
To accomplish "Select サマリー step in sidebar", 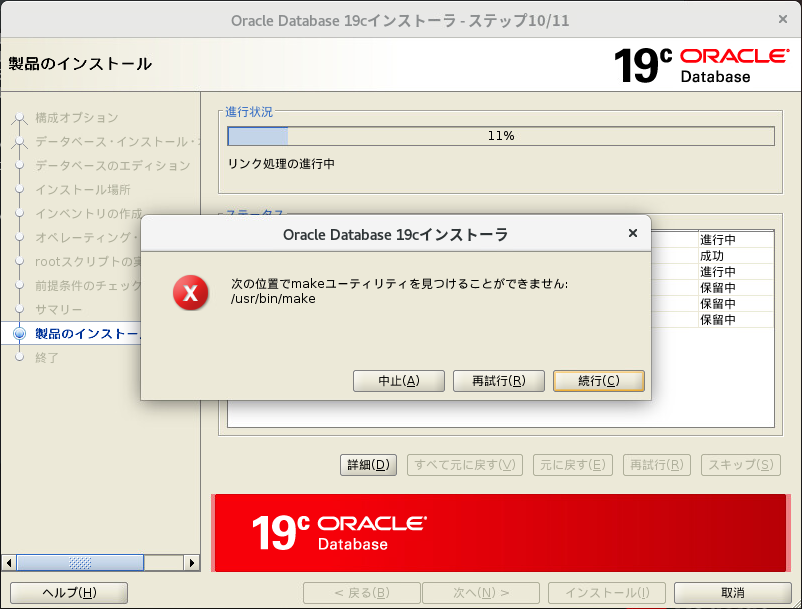I will tap(58, 310).
